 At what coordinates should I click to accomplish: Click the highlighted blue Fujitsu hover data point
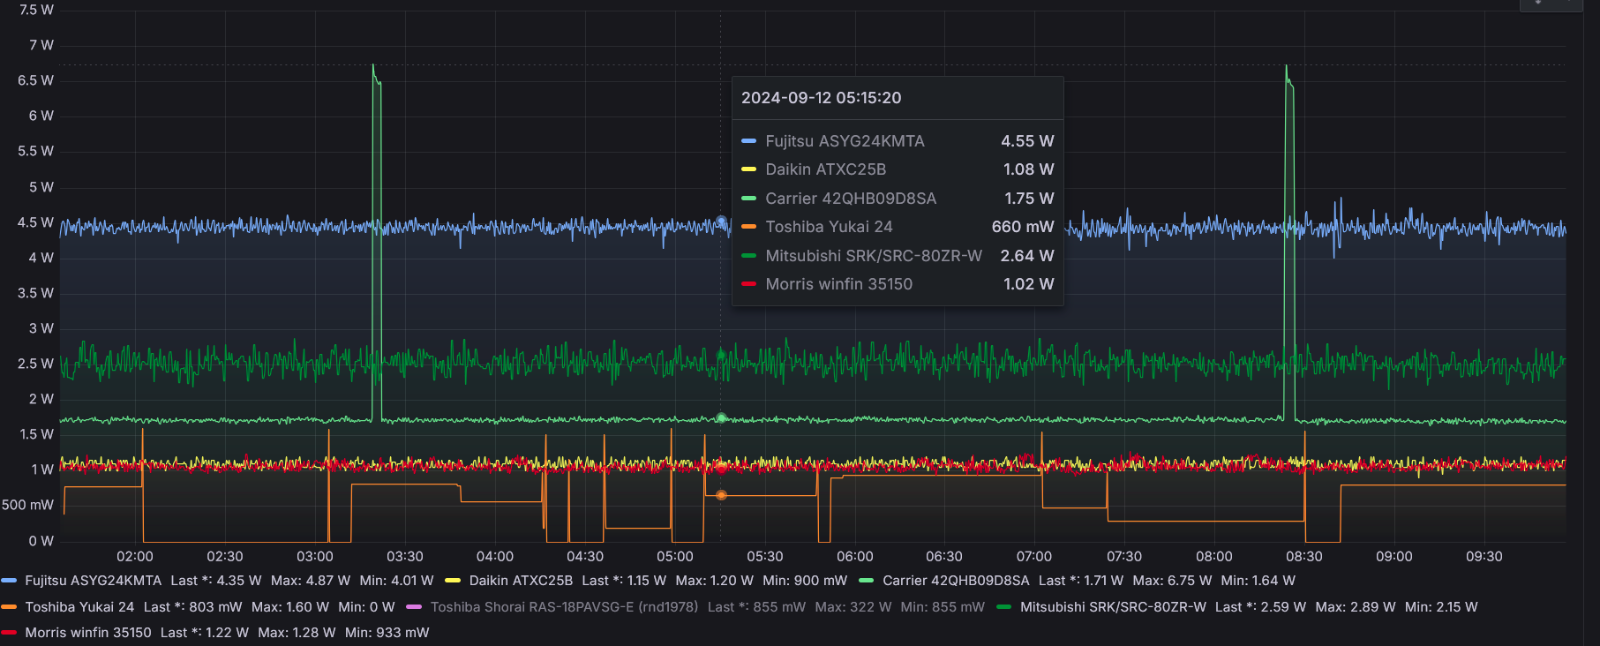[721, 222]
